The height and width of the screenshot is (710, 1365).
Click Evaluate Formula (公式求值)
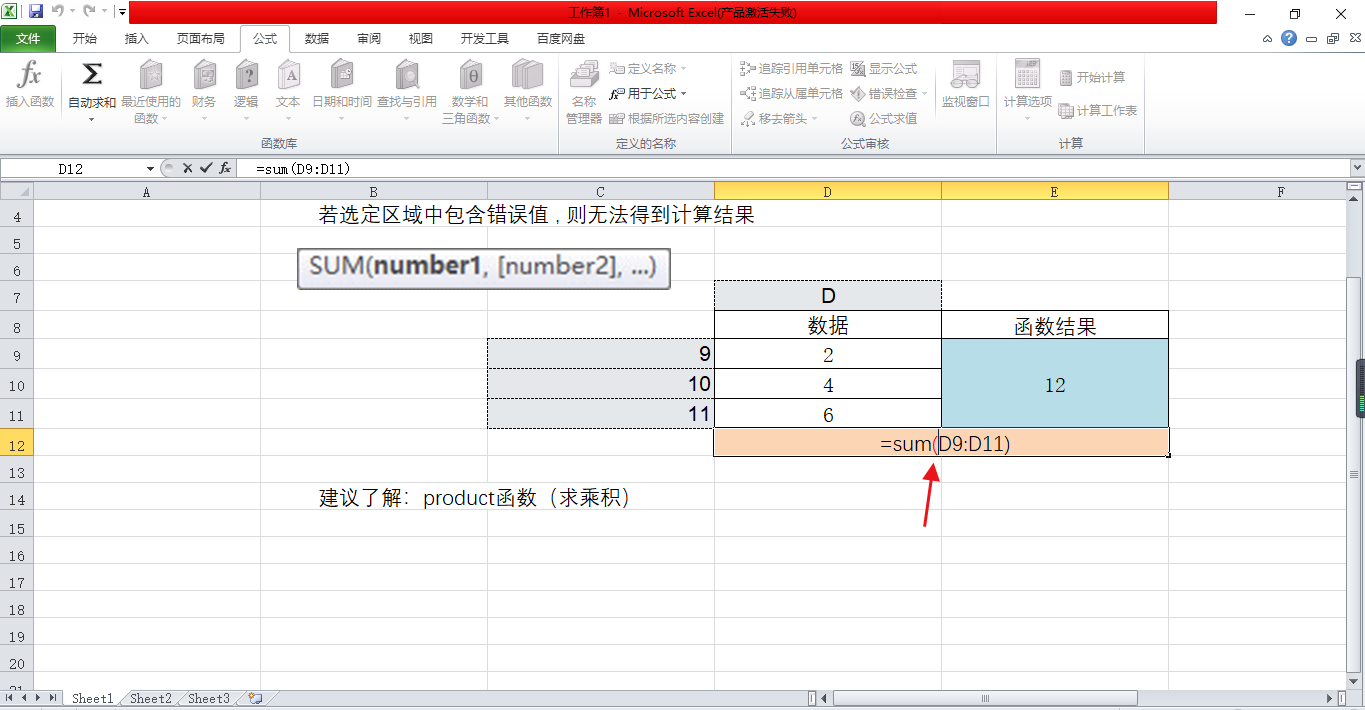[x=883, y=118]
